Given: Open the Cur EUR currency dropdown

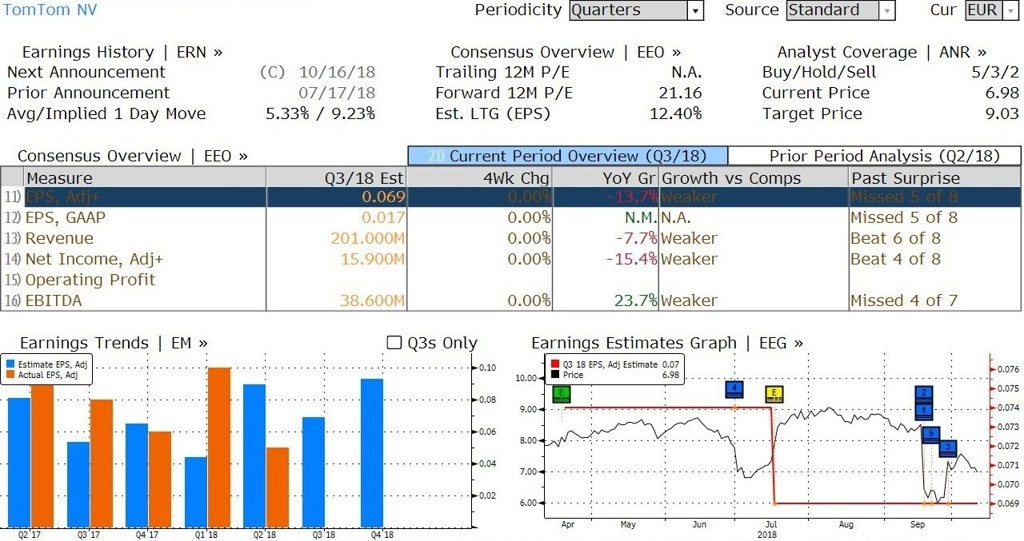Looking at the screenshot, I should [991, 10].
